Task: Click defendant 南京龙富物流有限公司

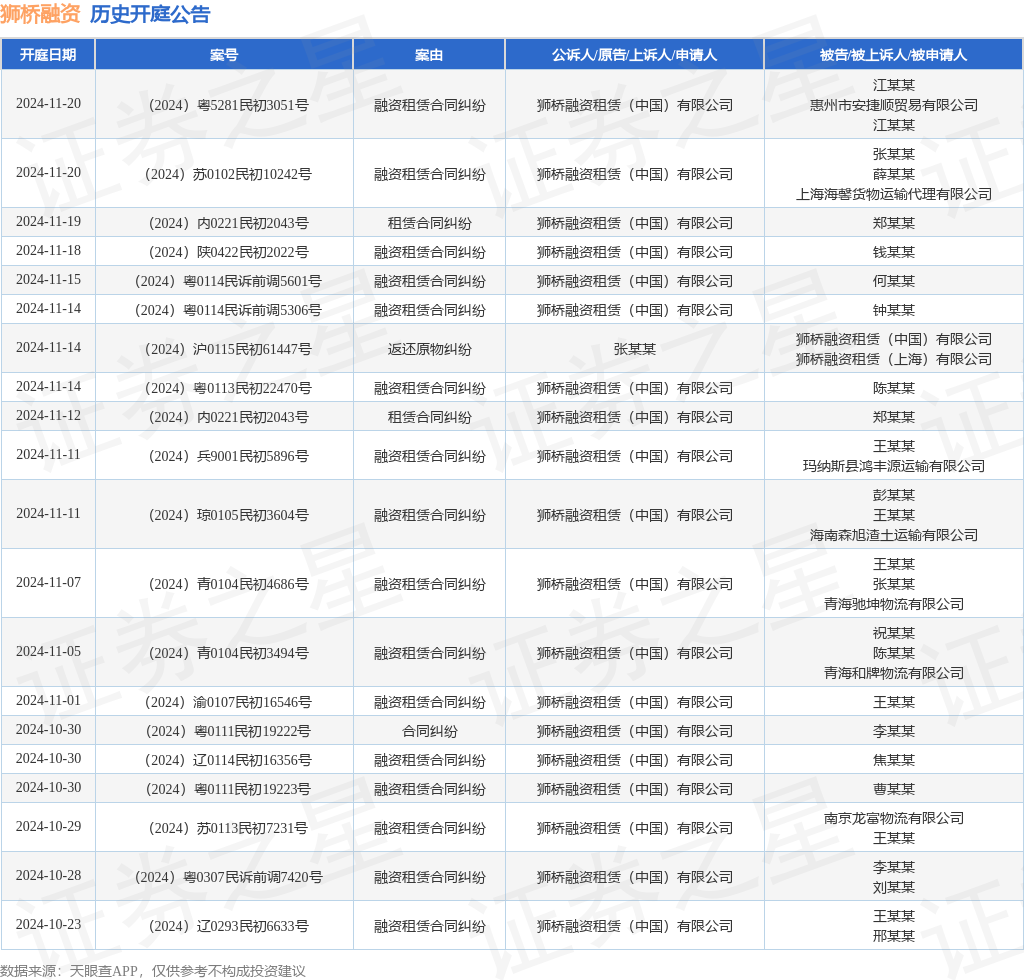Action: (893, 818)
